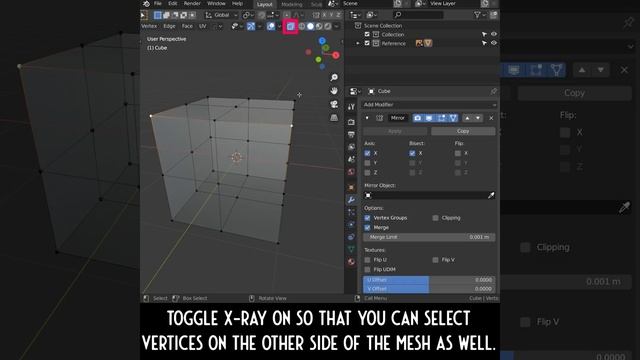Open the Help menu
The width and height of the screenshot is (640, 360).
pyautogui.click(x=237, y=4)
